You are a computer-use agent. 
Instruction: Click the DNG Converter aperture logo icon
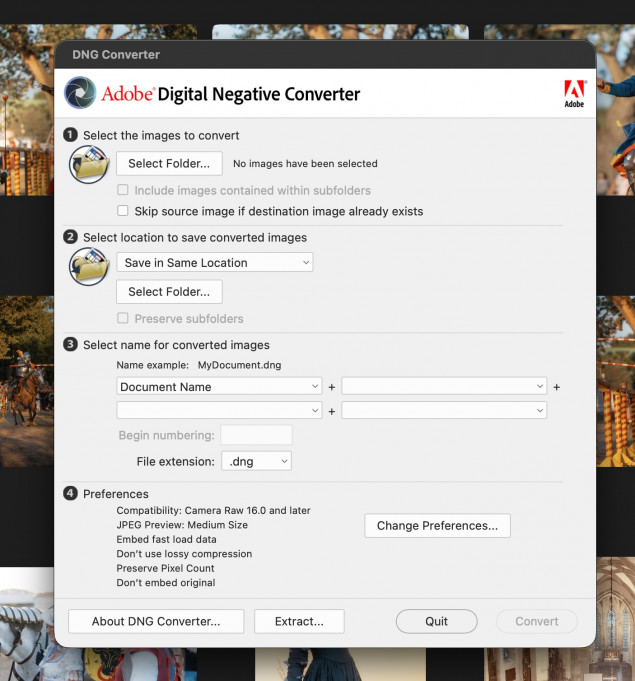[x=80, y=93]
